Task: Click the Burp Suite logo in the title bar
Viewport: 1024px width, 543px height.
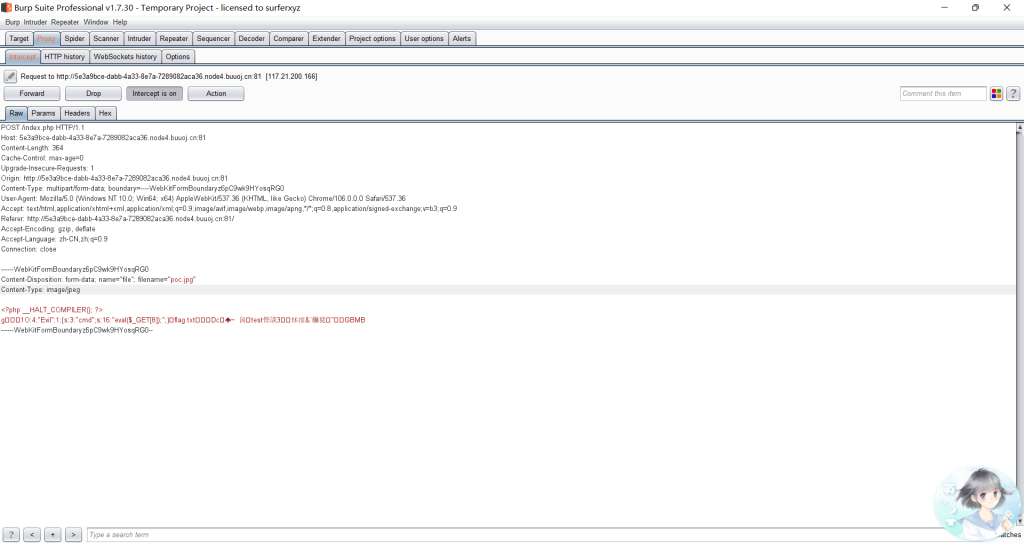Action: [x=7, y=7]
